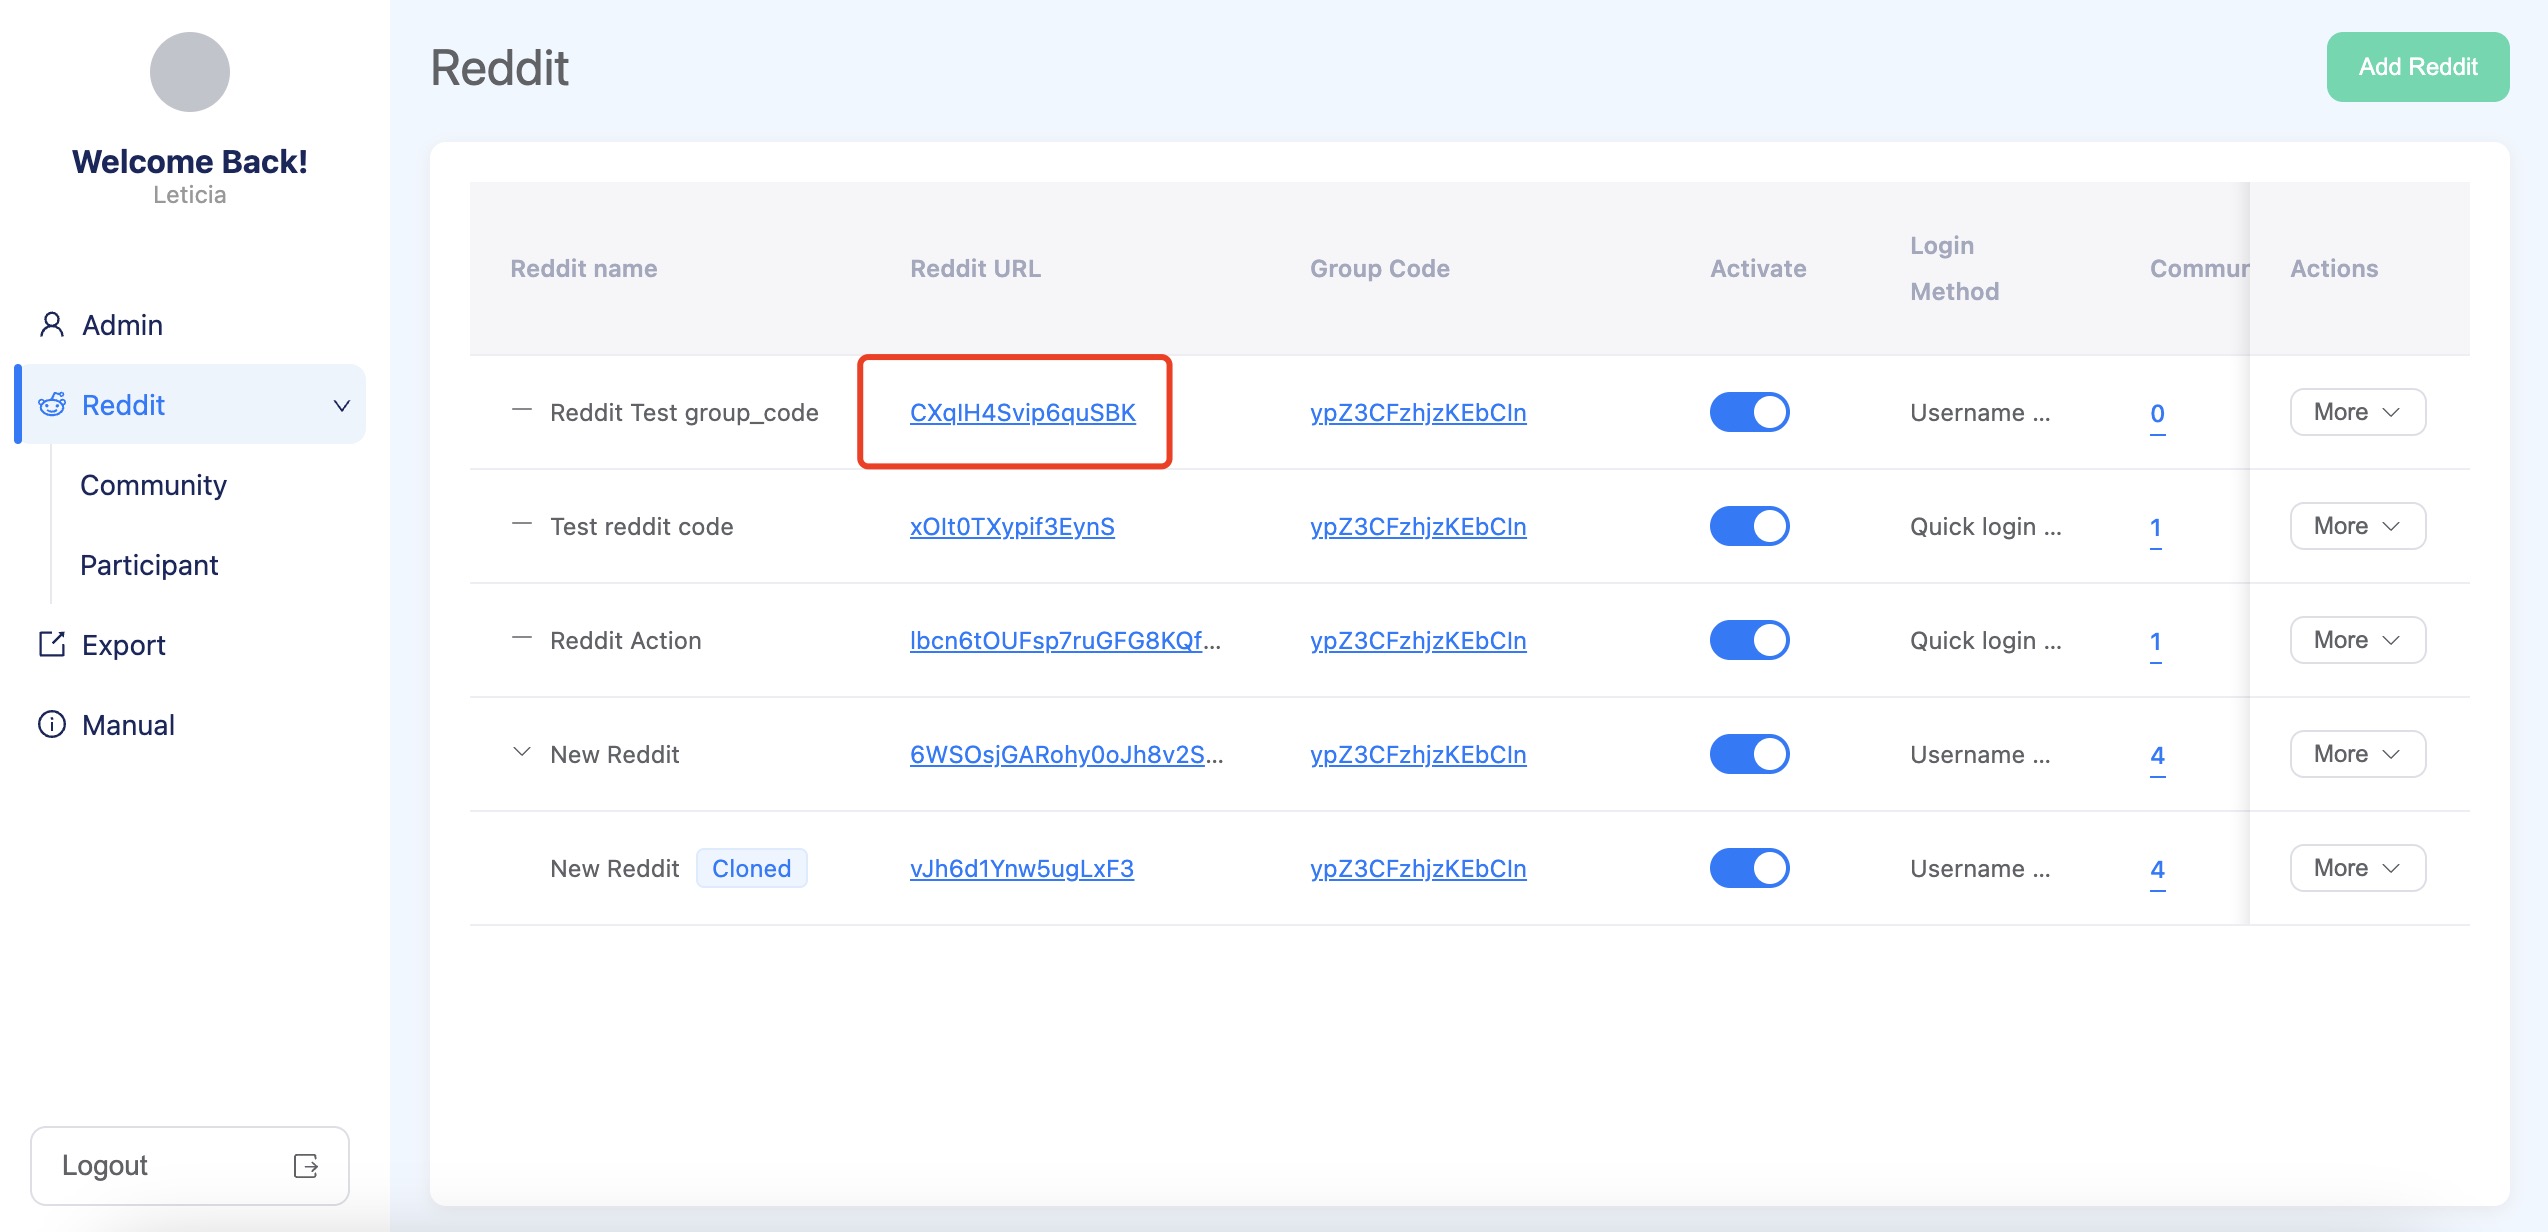This screenshot has height=1232, width=2548.
Task: Collapse the New Reddit row chevron
Action: [521, 752]
